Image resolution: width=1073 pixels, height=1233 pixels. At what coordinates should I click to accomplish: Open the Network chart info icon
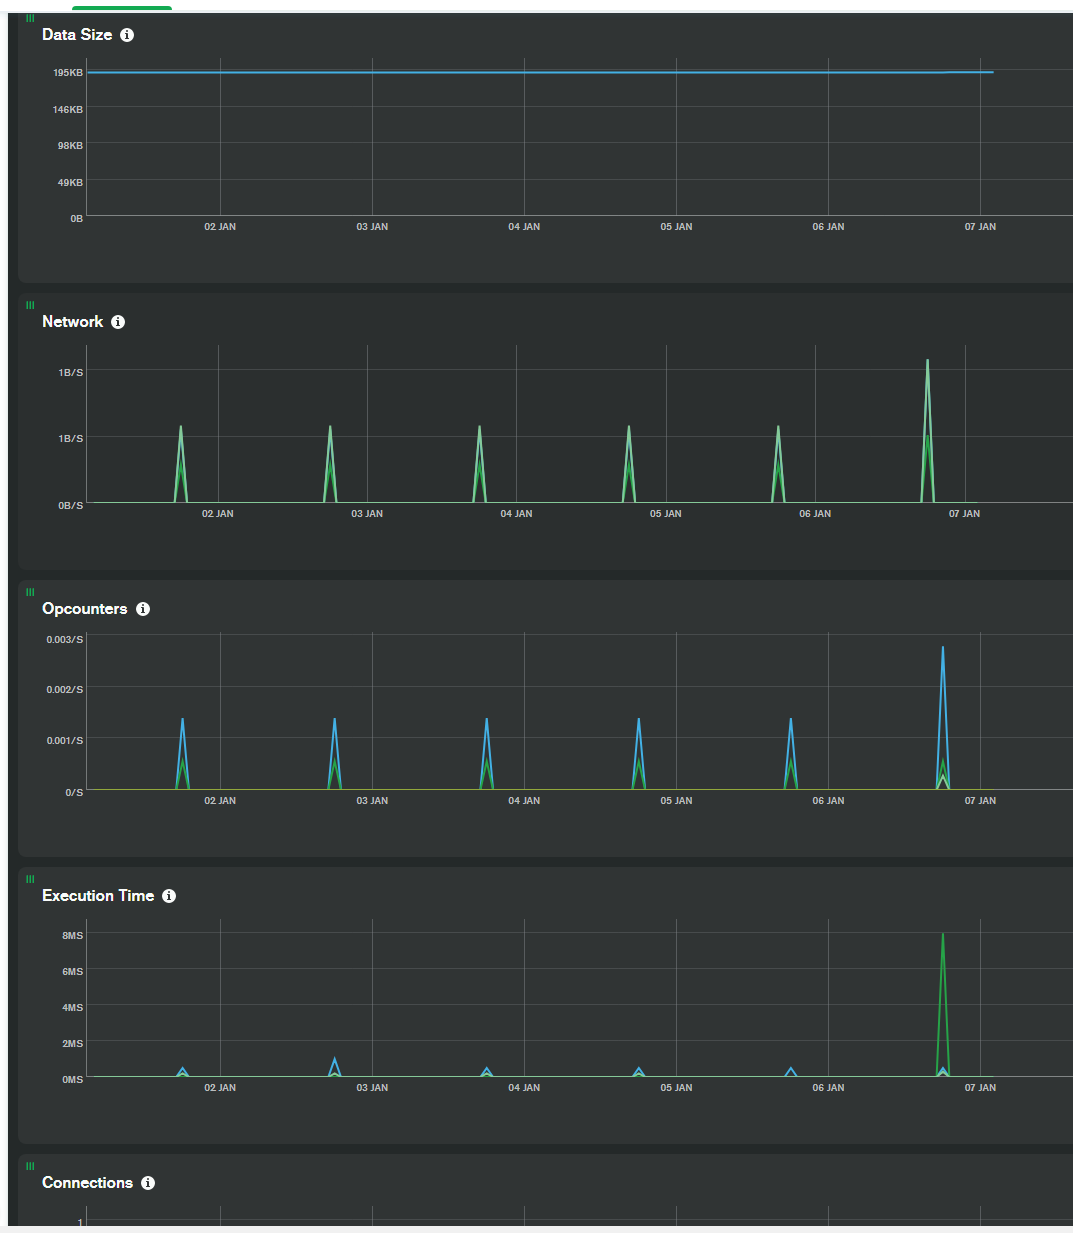pos(118,322)
